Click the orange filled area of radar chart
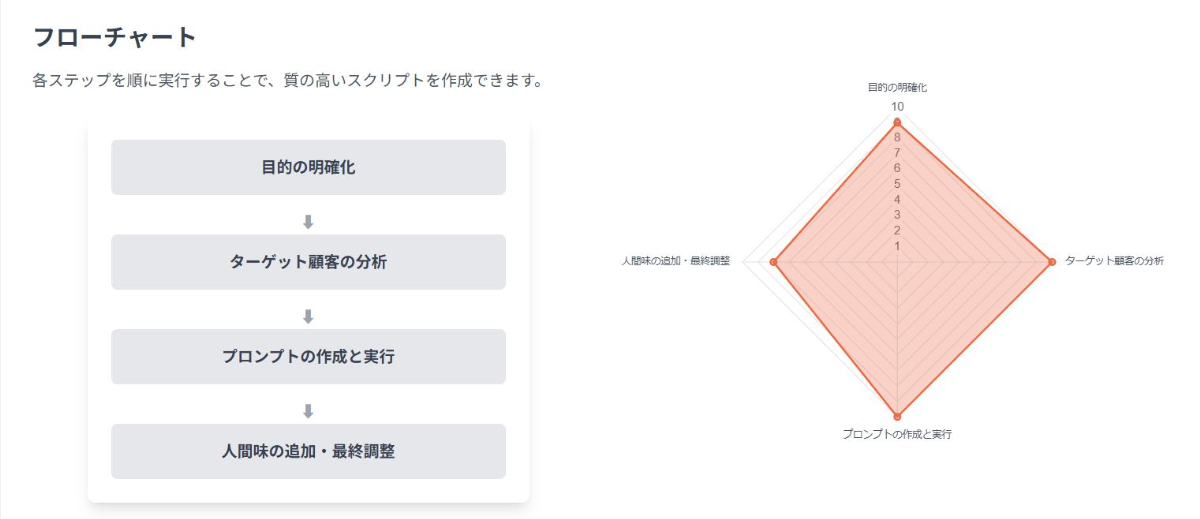Screen dimensions: 1200x519 pyautogui.click(x=940, y=300)
